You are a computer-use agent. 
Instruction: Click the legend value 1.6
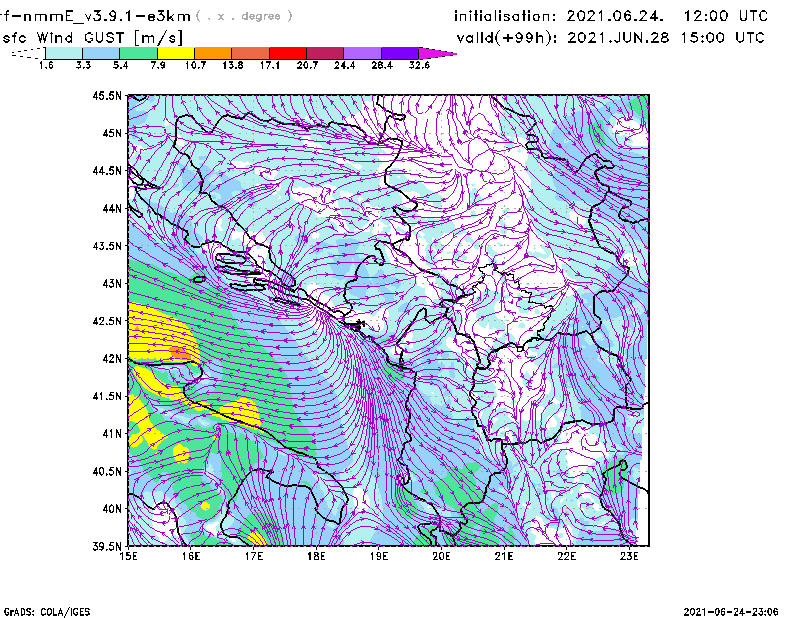[x=46, y=65]
